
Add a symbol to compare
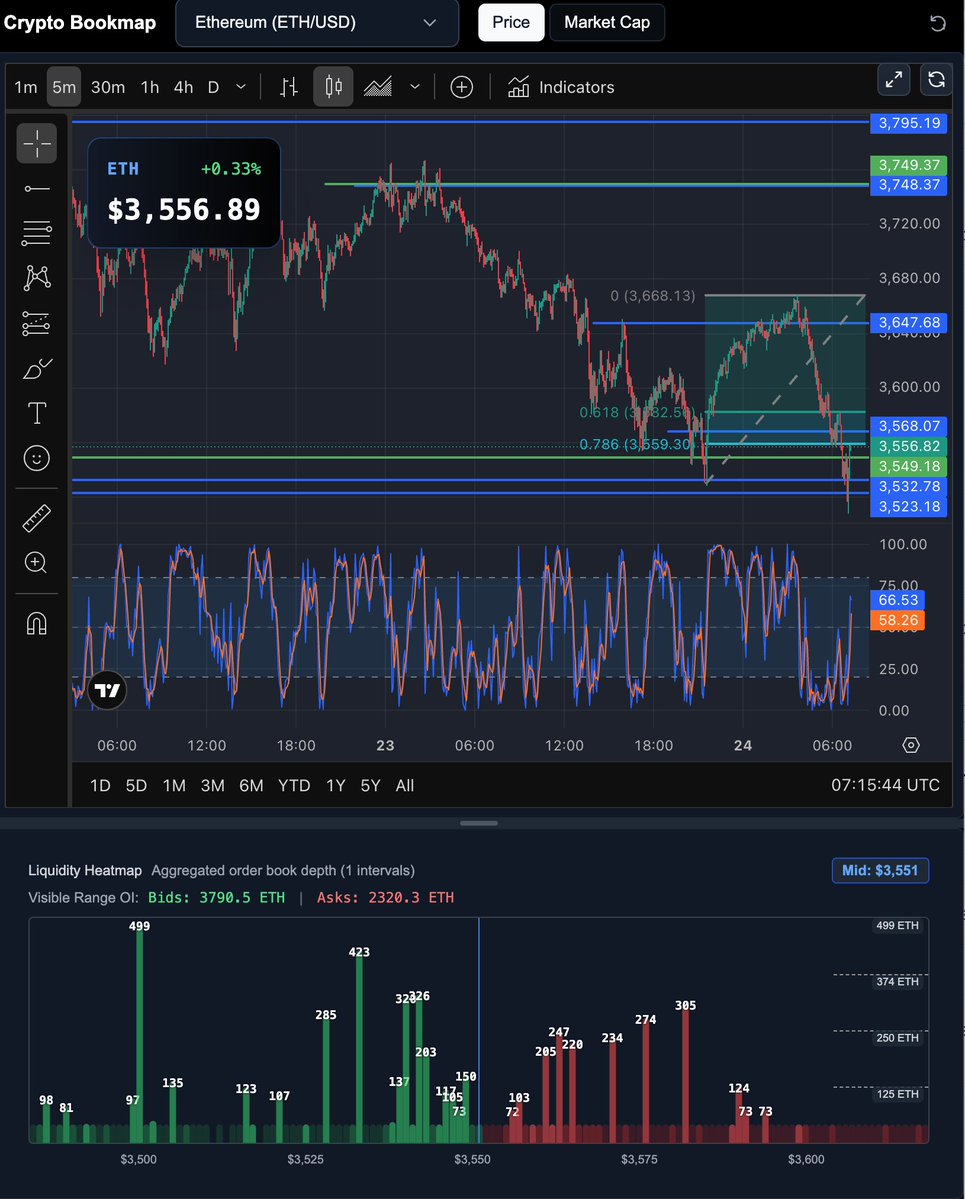click(462, 87)
